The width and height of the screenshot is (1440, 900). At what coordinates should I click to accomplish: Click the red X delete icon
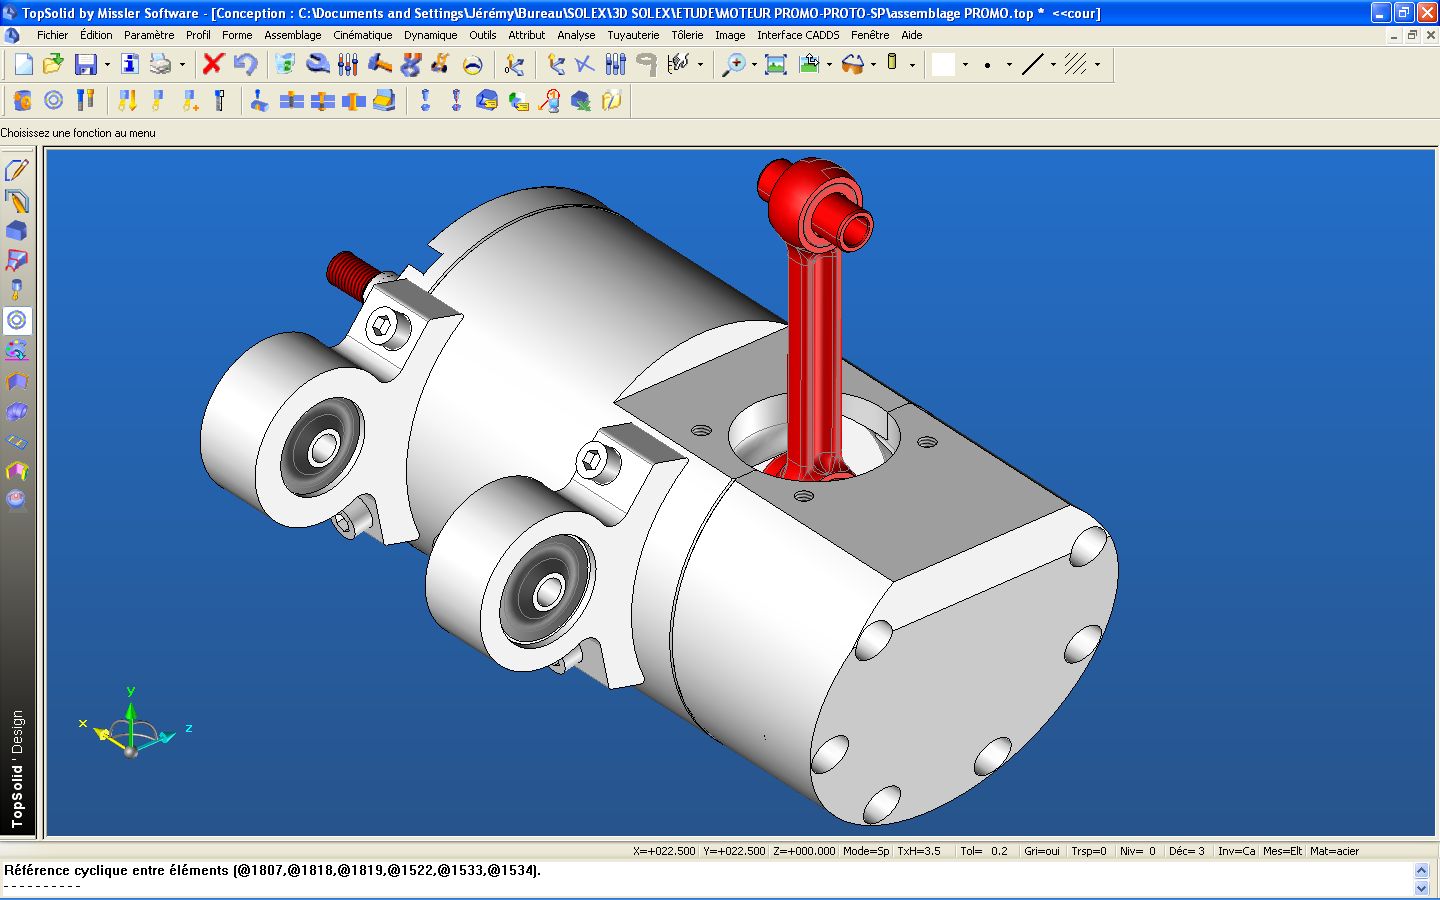tap(212, 64)
